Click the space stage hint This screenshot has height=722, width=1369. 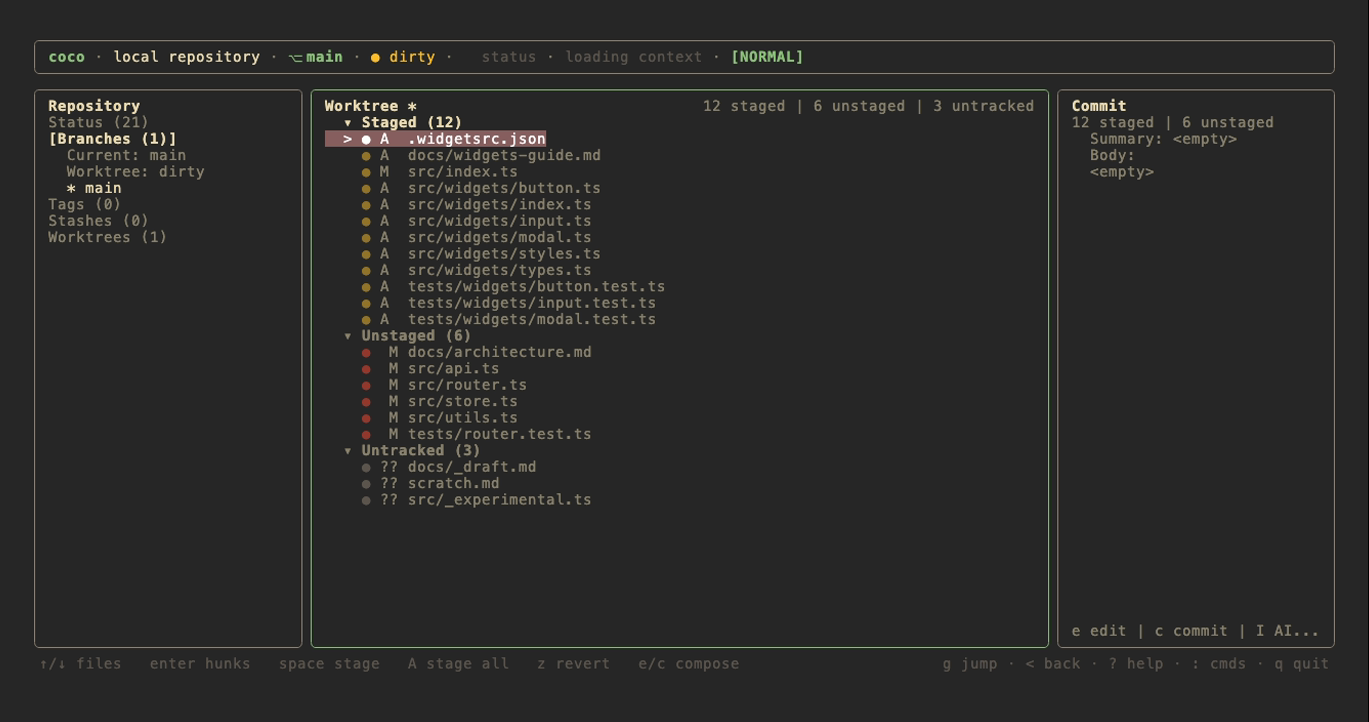(329, 664)
